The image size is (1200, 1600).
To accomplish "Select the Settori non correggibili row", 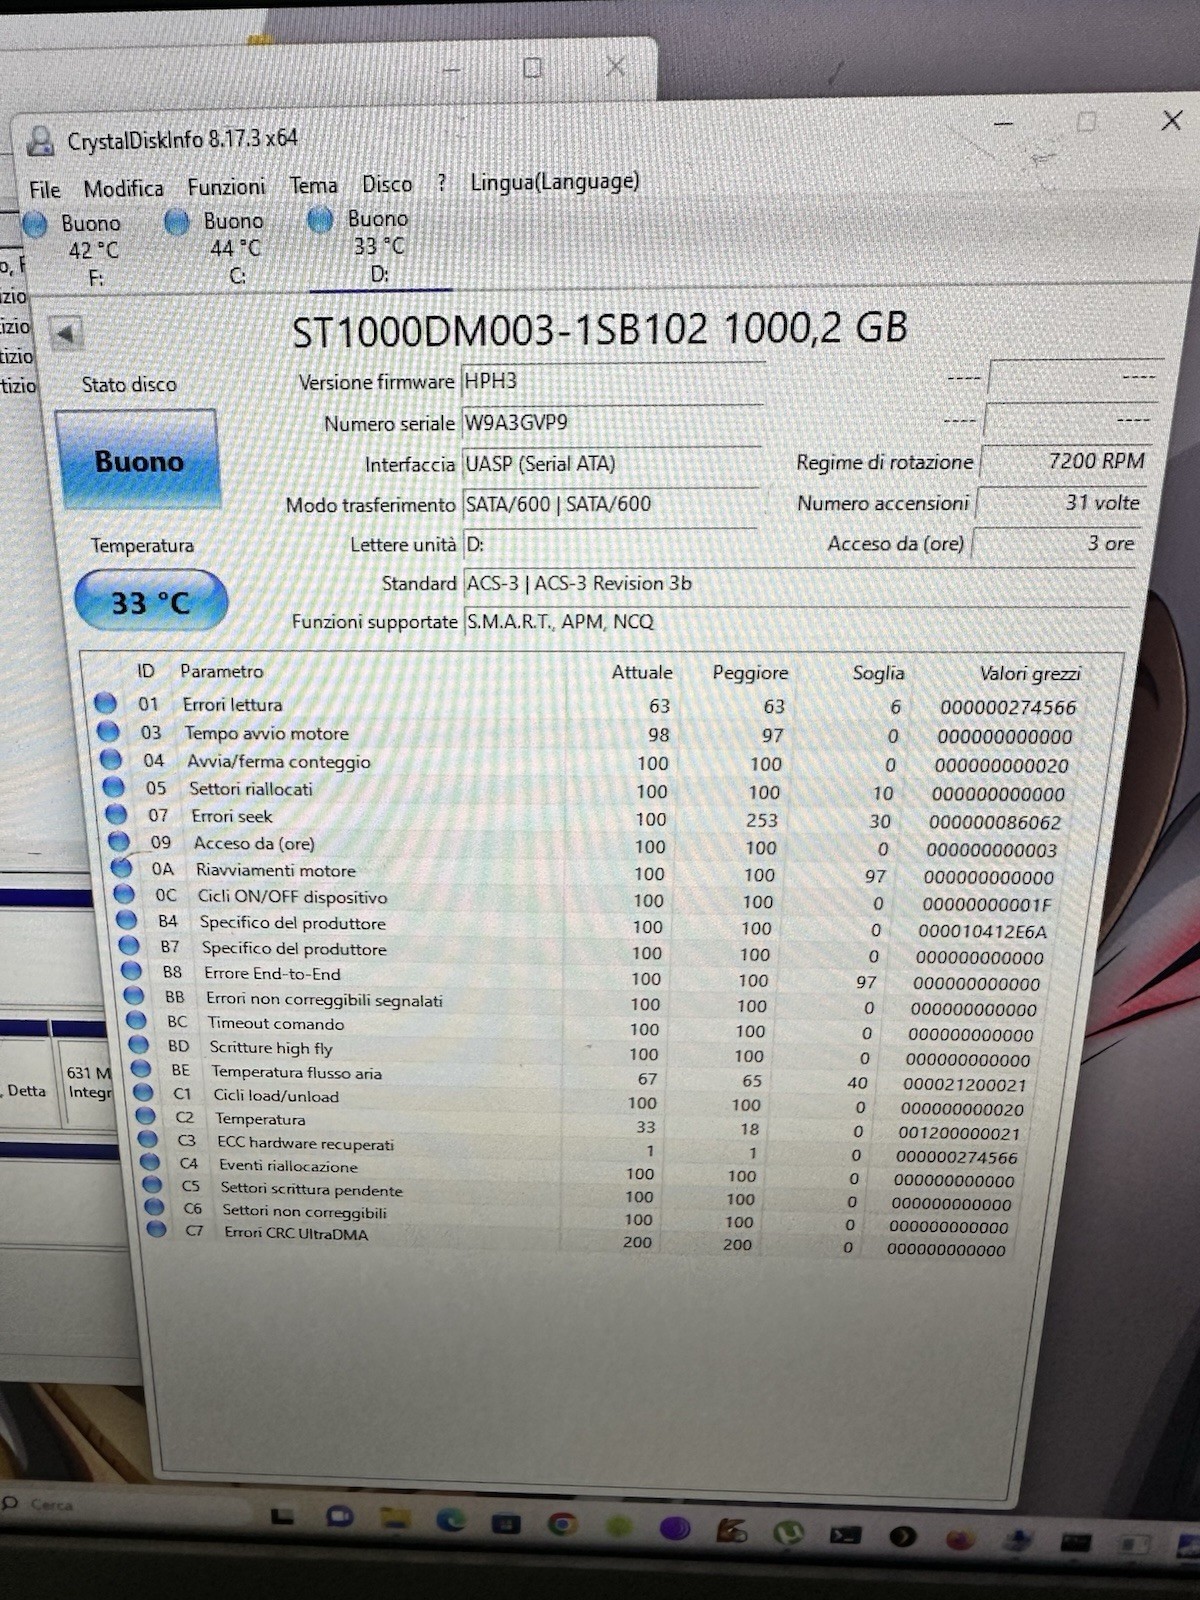I will point(576,1215).
